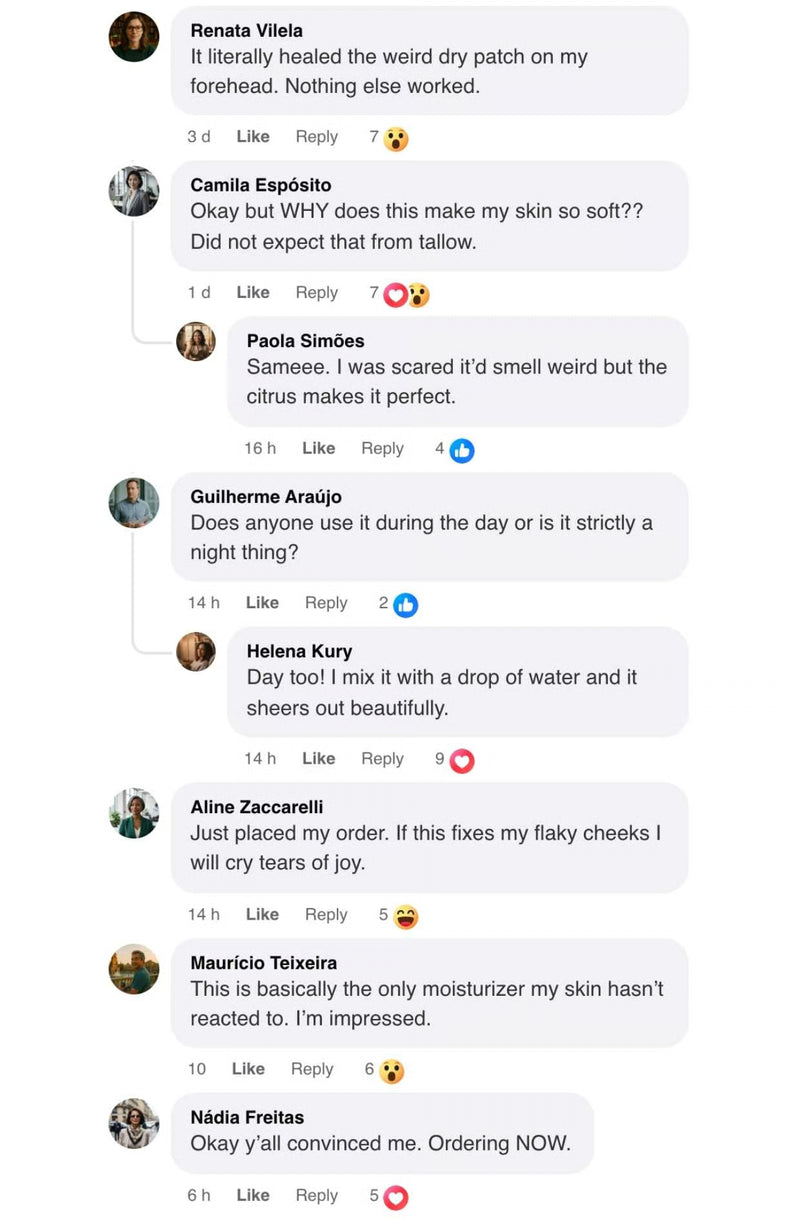
Task: Click the heart reaction on Helena Kury's reply
Action: pos(462,760)
